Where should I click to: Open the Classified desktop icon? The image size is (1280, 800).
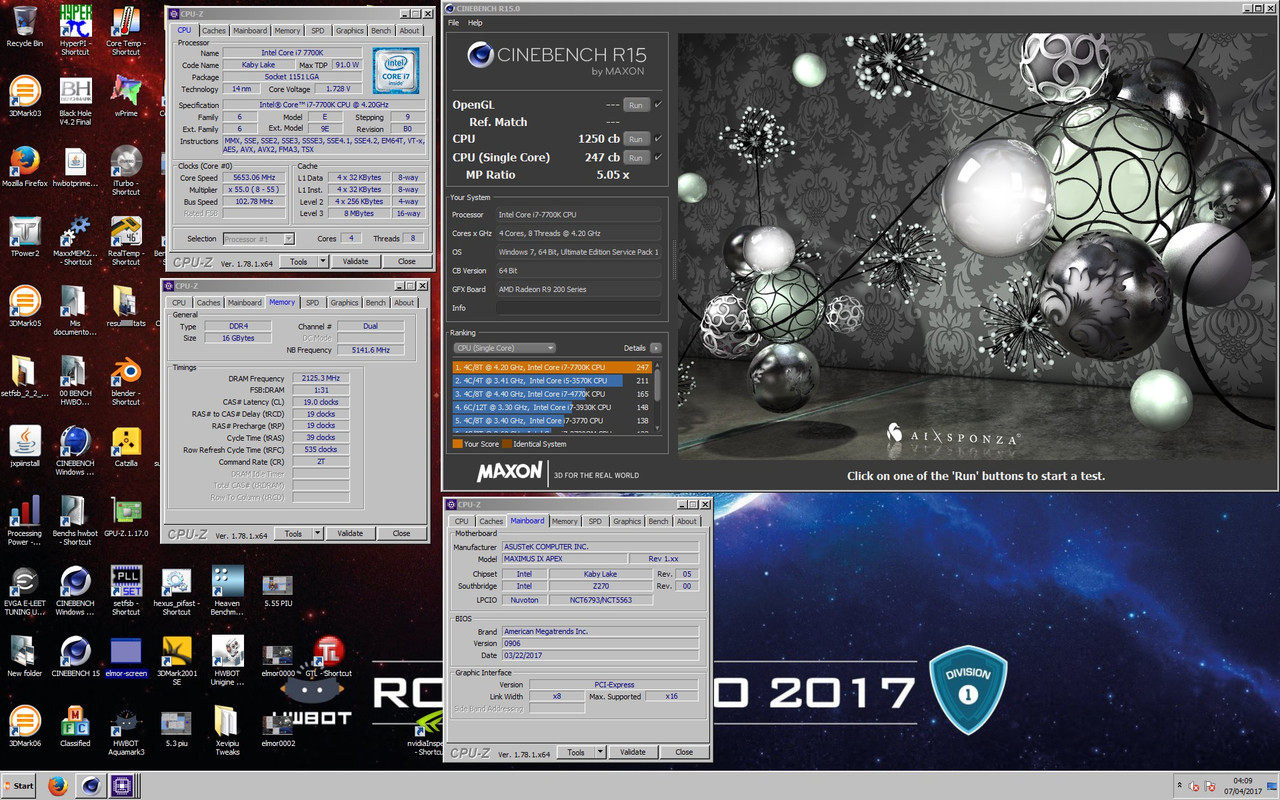[x=75, y=726]
